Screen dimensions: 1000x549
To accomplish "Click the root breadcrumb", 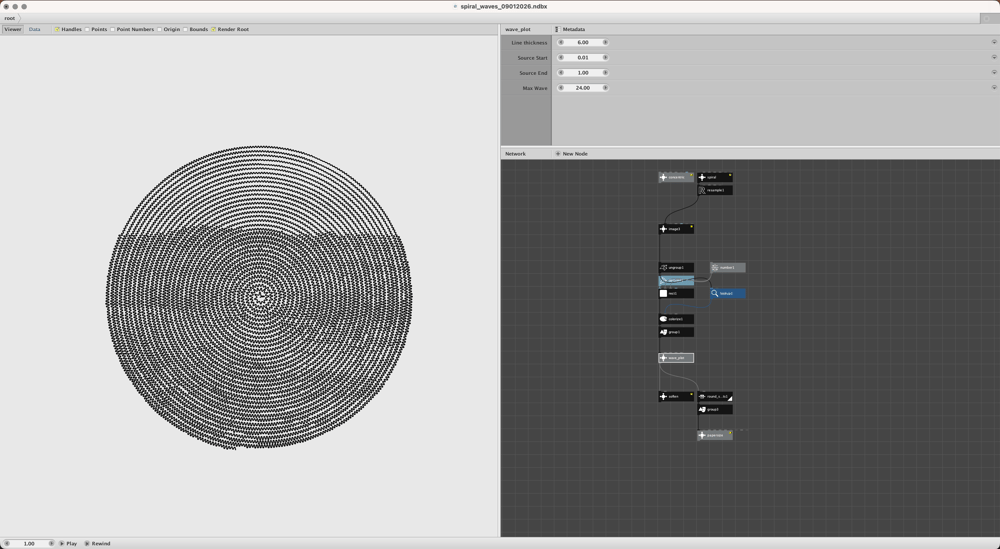I will click(x=10, y=18).
